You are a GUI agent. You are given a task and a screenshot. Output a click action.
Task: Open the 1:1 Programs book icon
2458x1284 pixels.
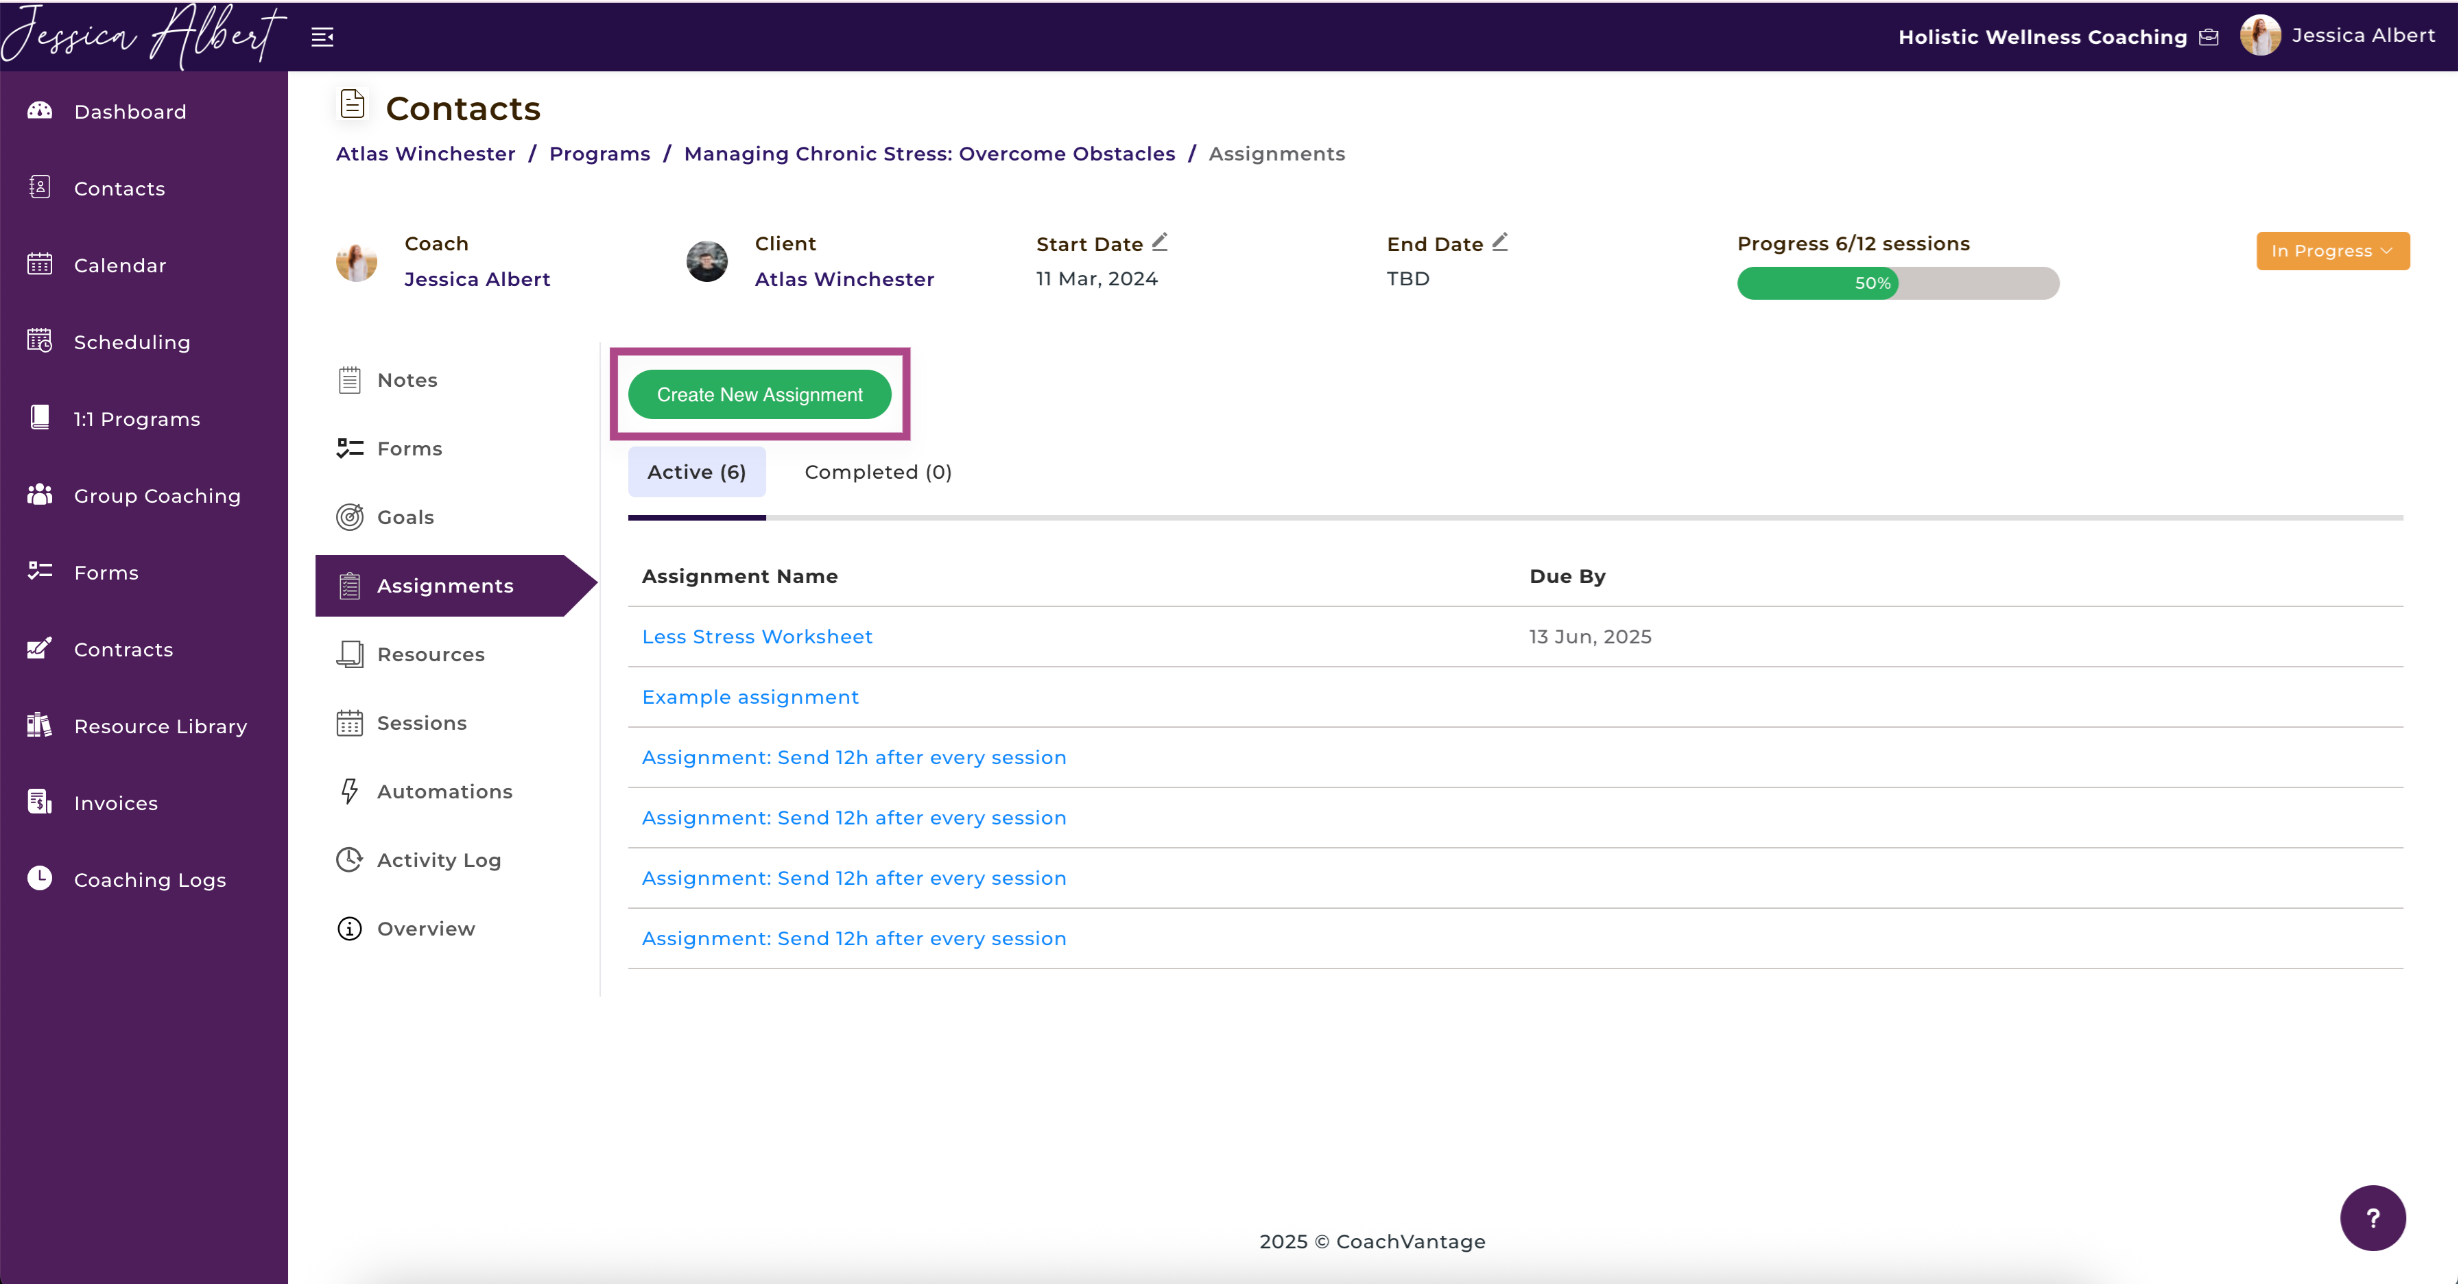coord(40,418)
